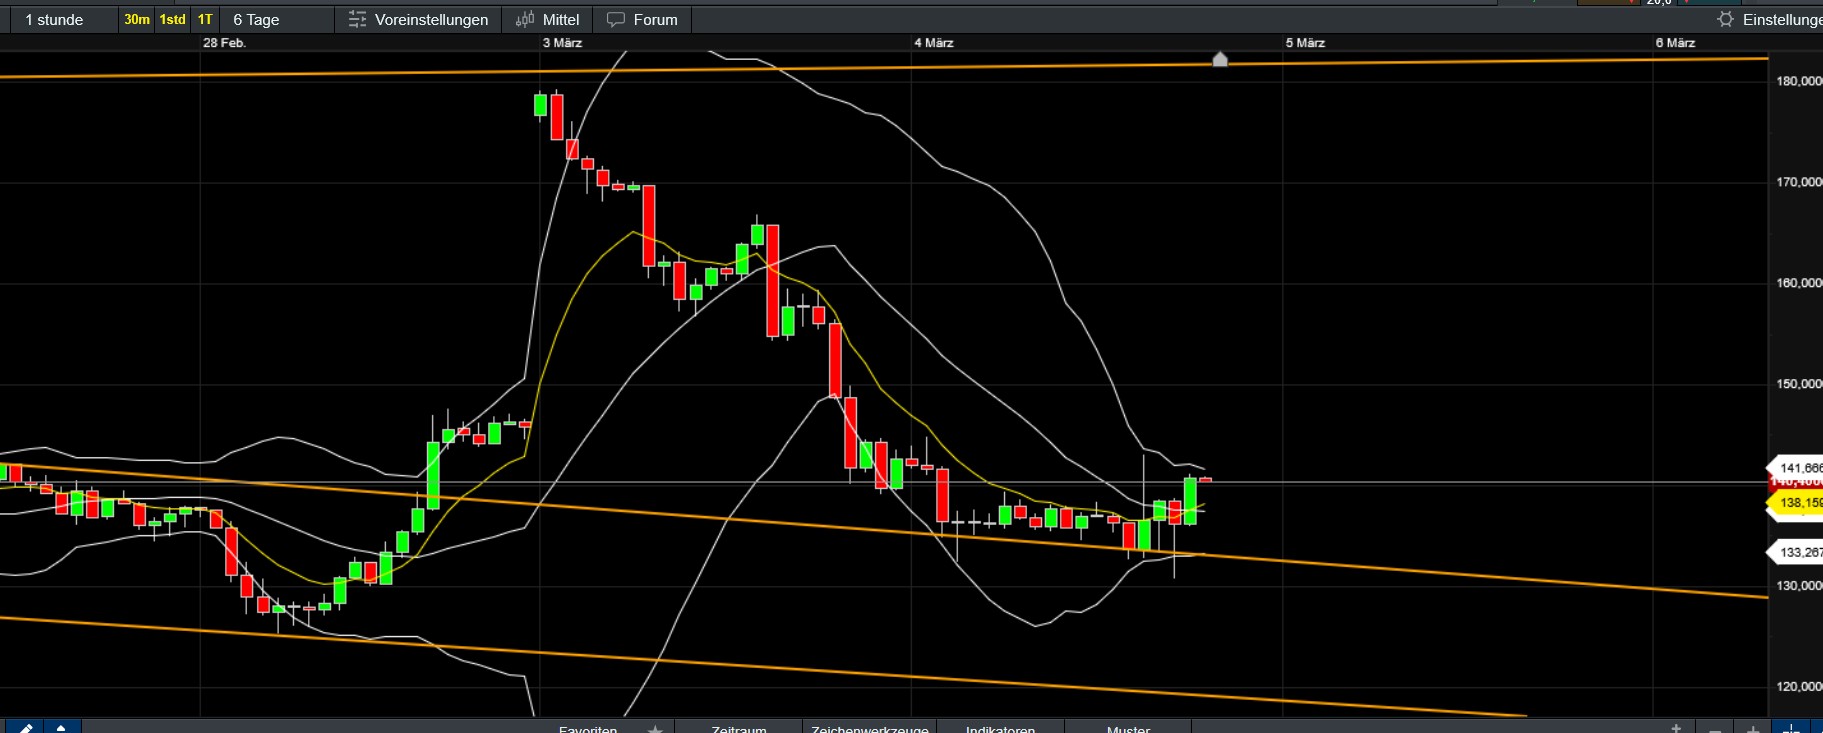
Task: Click the 6 März date label
Action: tap(1675, 43)
